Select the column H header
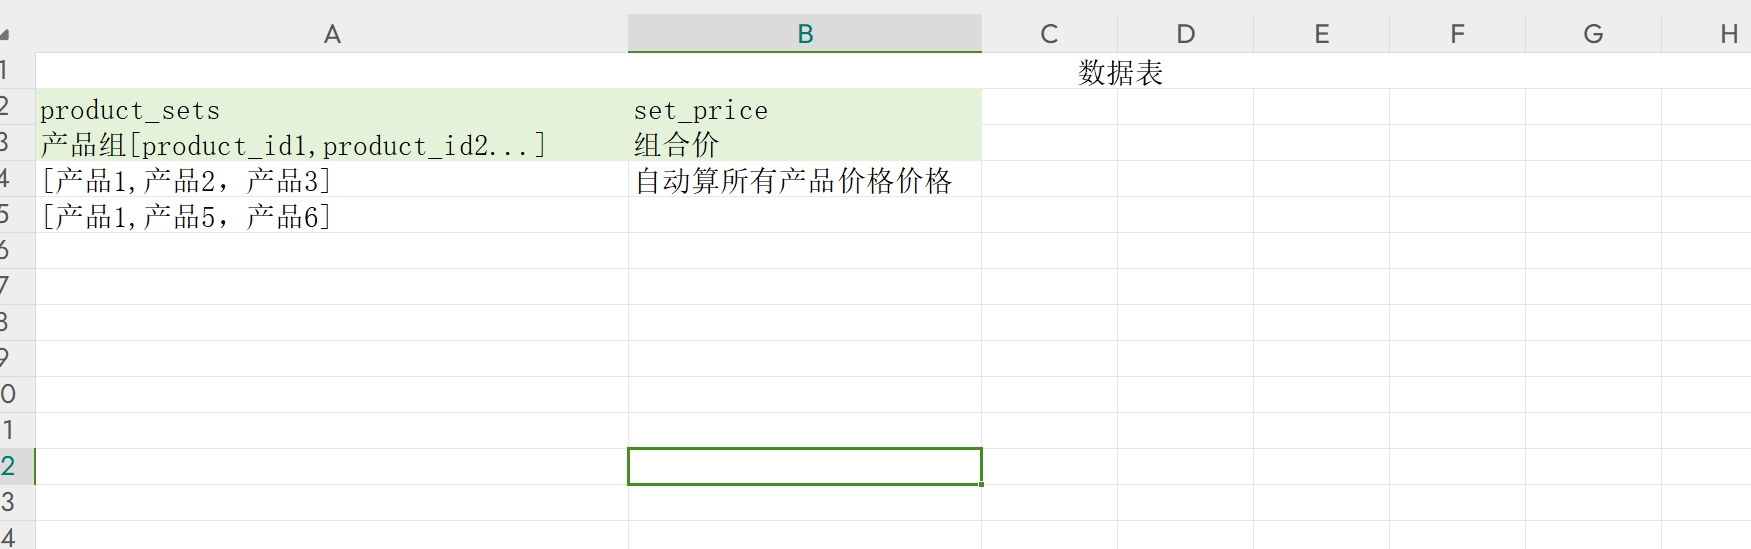This screenshot has width=1751, height=549. [x=1728, y=34]
